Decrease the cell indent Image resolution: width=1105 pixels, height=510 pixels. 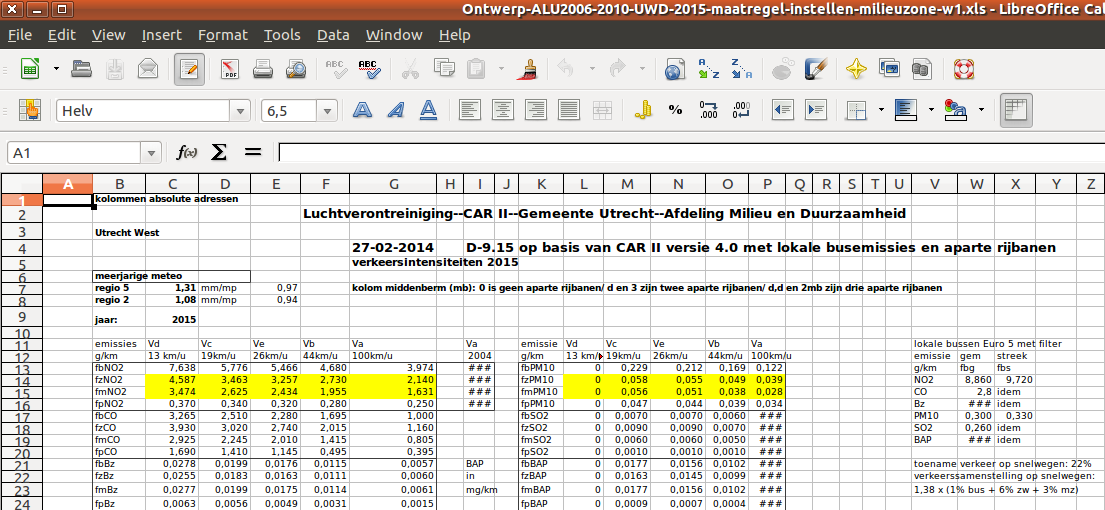click(782, 110)
